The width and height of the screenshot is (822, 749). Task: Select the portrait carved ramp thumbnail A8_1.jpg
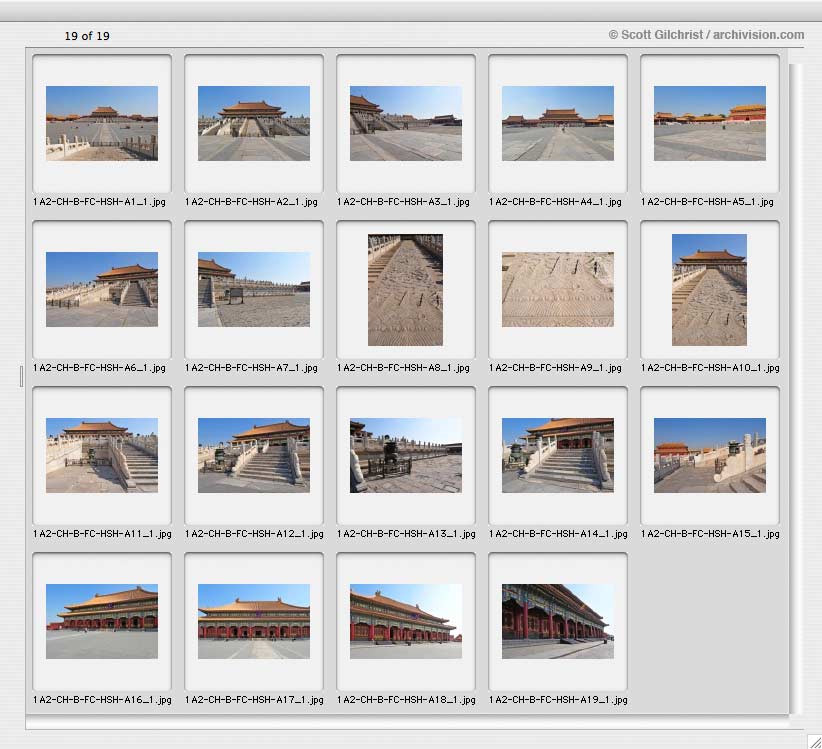point(405,290)
